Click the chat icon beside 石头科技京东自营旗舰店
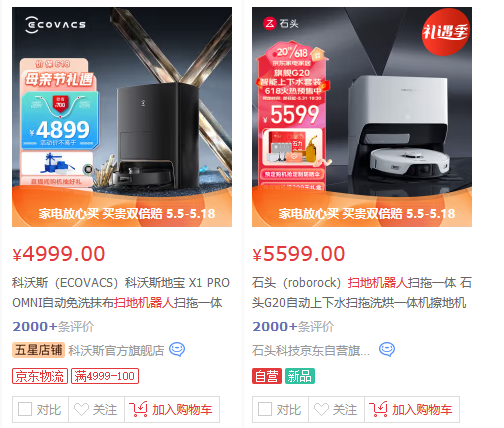 coord(387,350)
